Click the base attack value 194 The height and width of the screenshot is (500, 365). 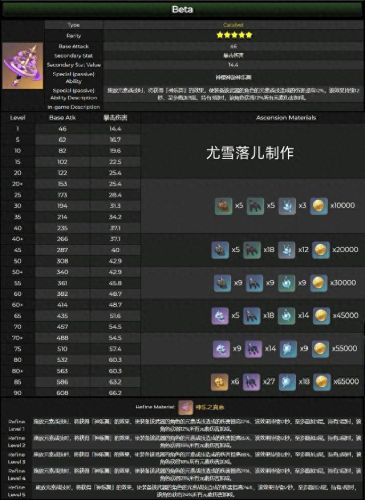(62, 206)
